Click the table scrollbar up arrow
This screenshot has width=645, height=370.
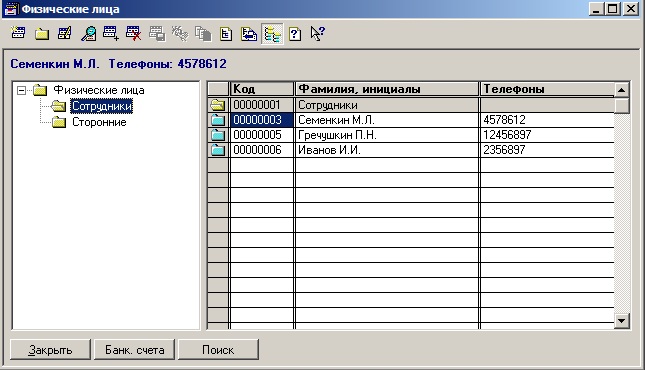pos(622,89)
